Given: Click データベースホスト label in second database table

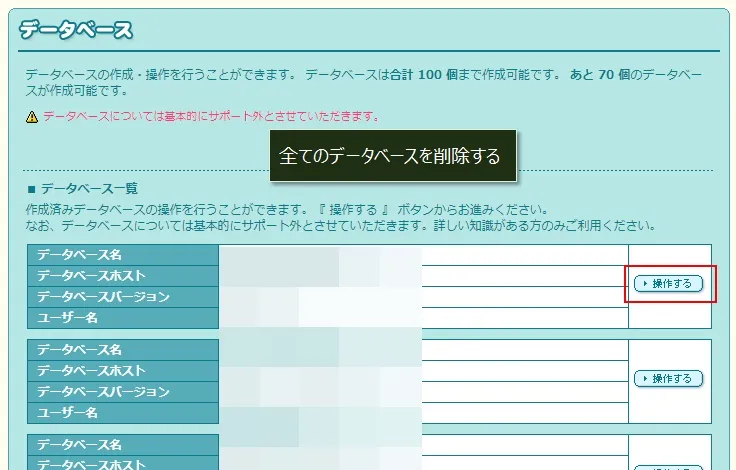Looking at the screenshot, I should point(91,370).
